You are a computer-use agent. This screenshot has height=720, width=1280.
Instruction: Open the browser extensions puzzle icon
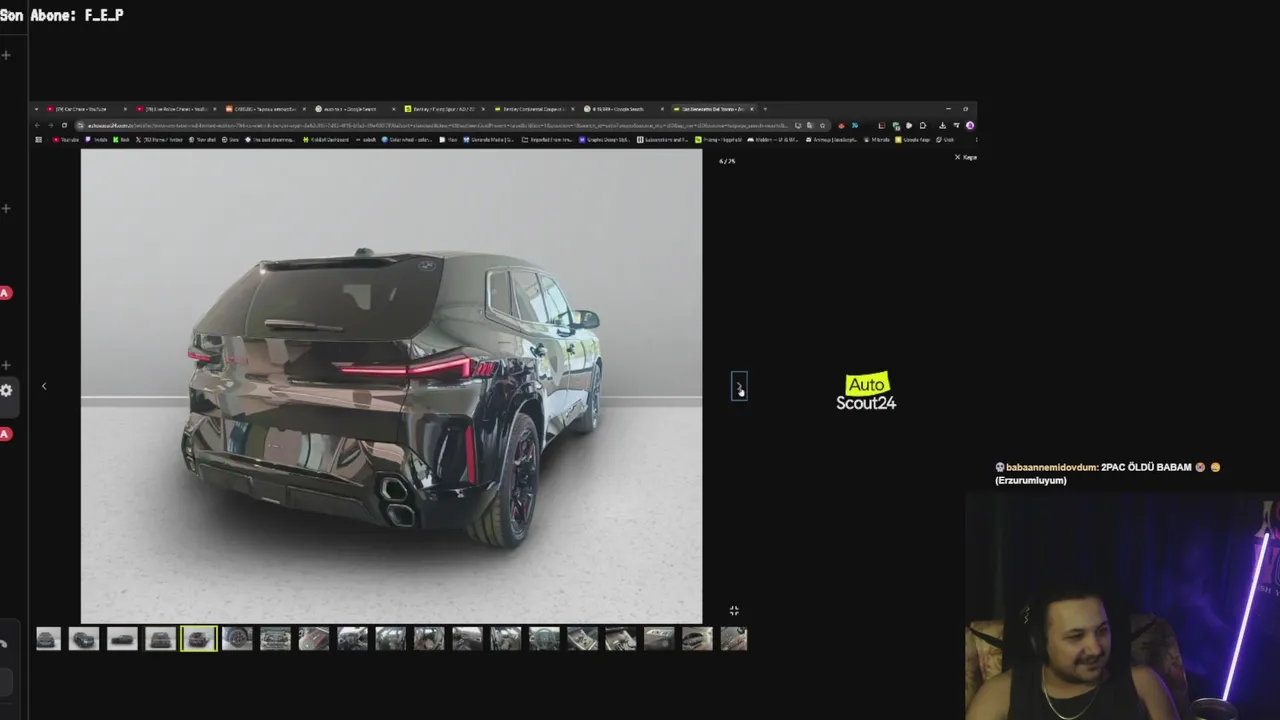point(922,125)
